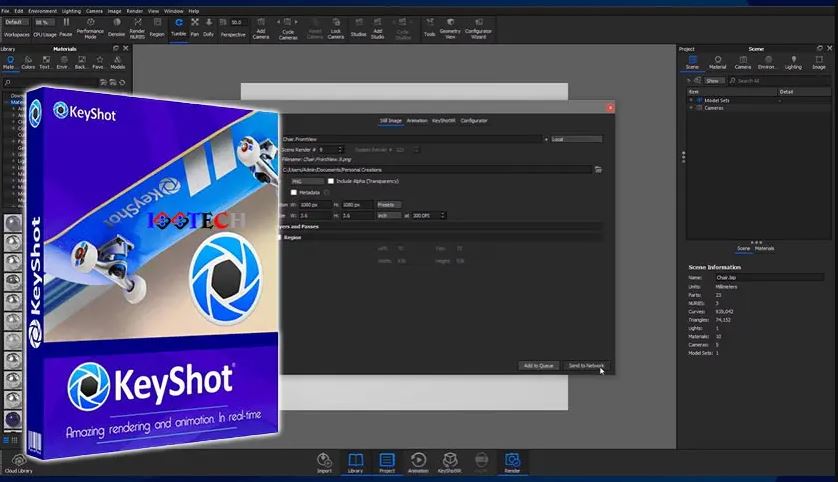Open the Local render target dropdown
Viewport: 838px width, 482px height.
pos(576,139)
